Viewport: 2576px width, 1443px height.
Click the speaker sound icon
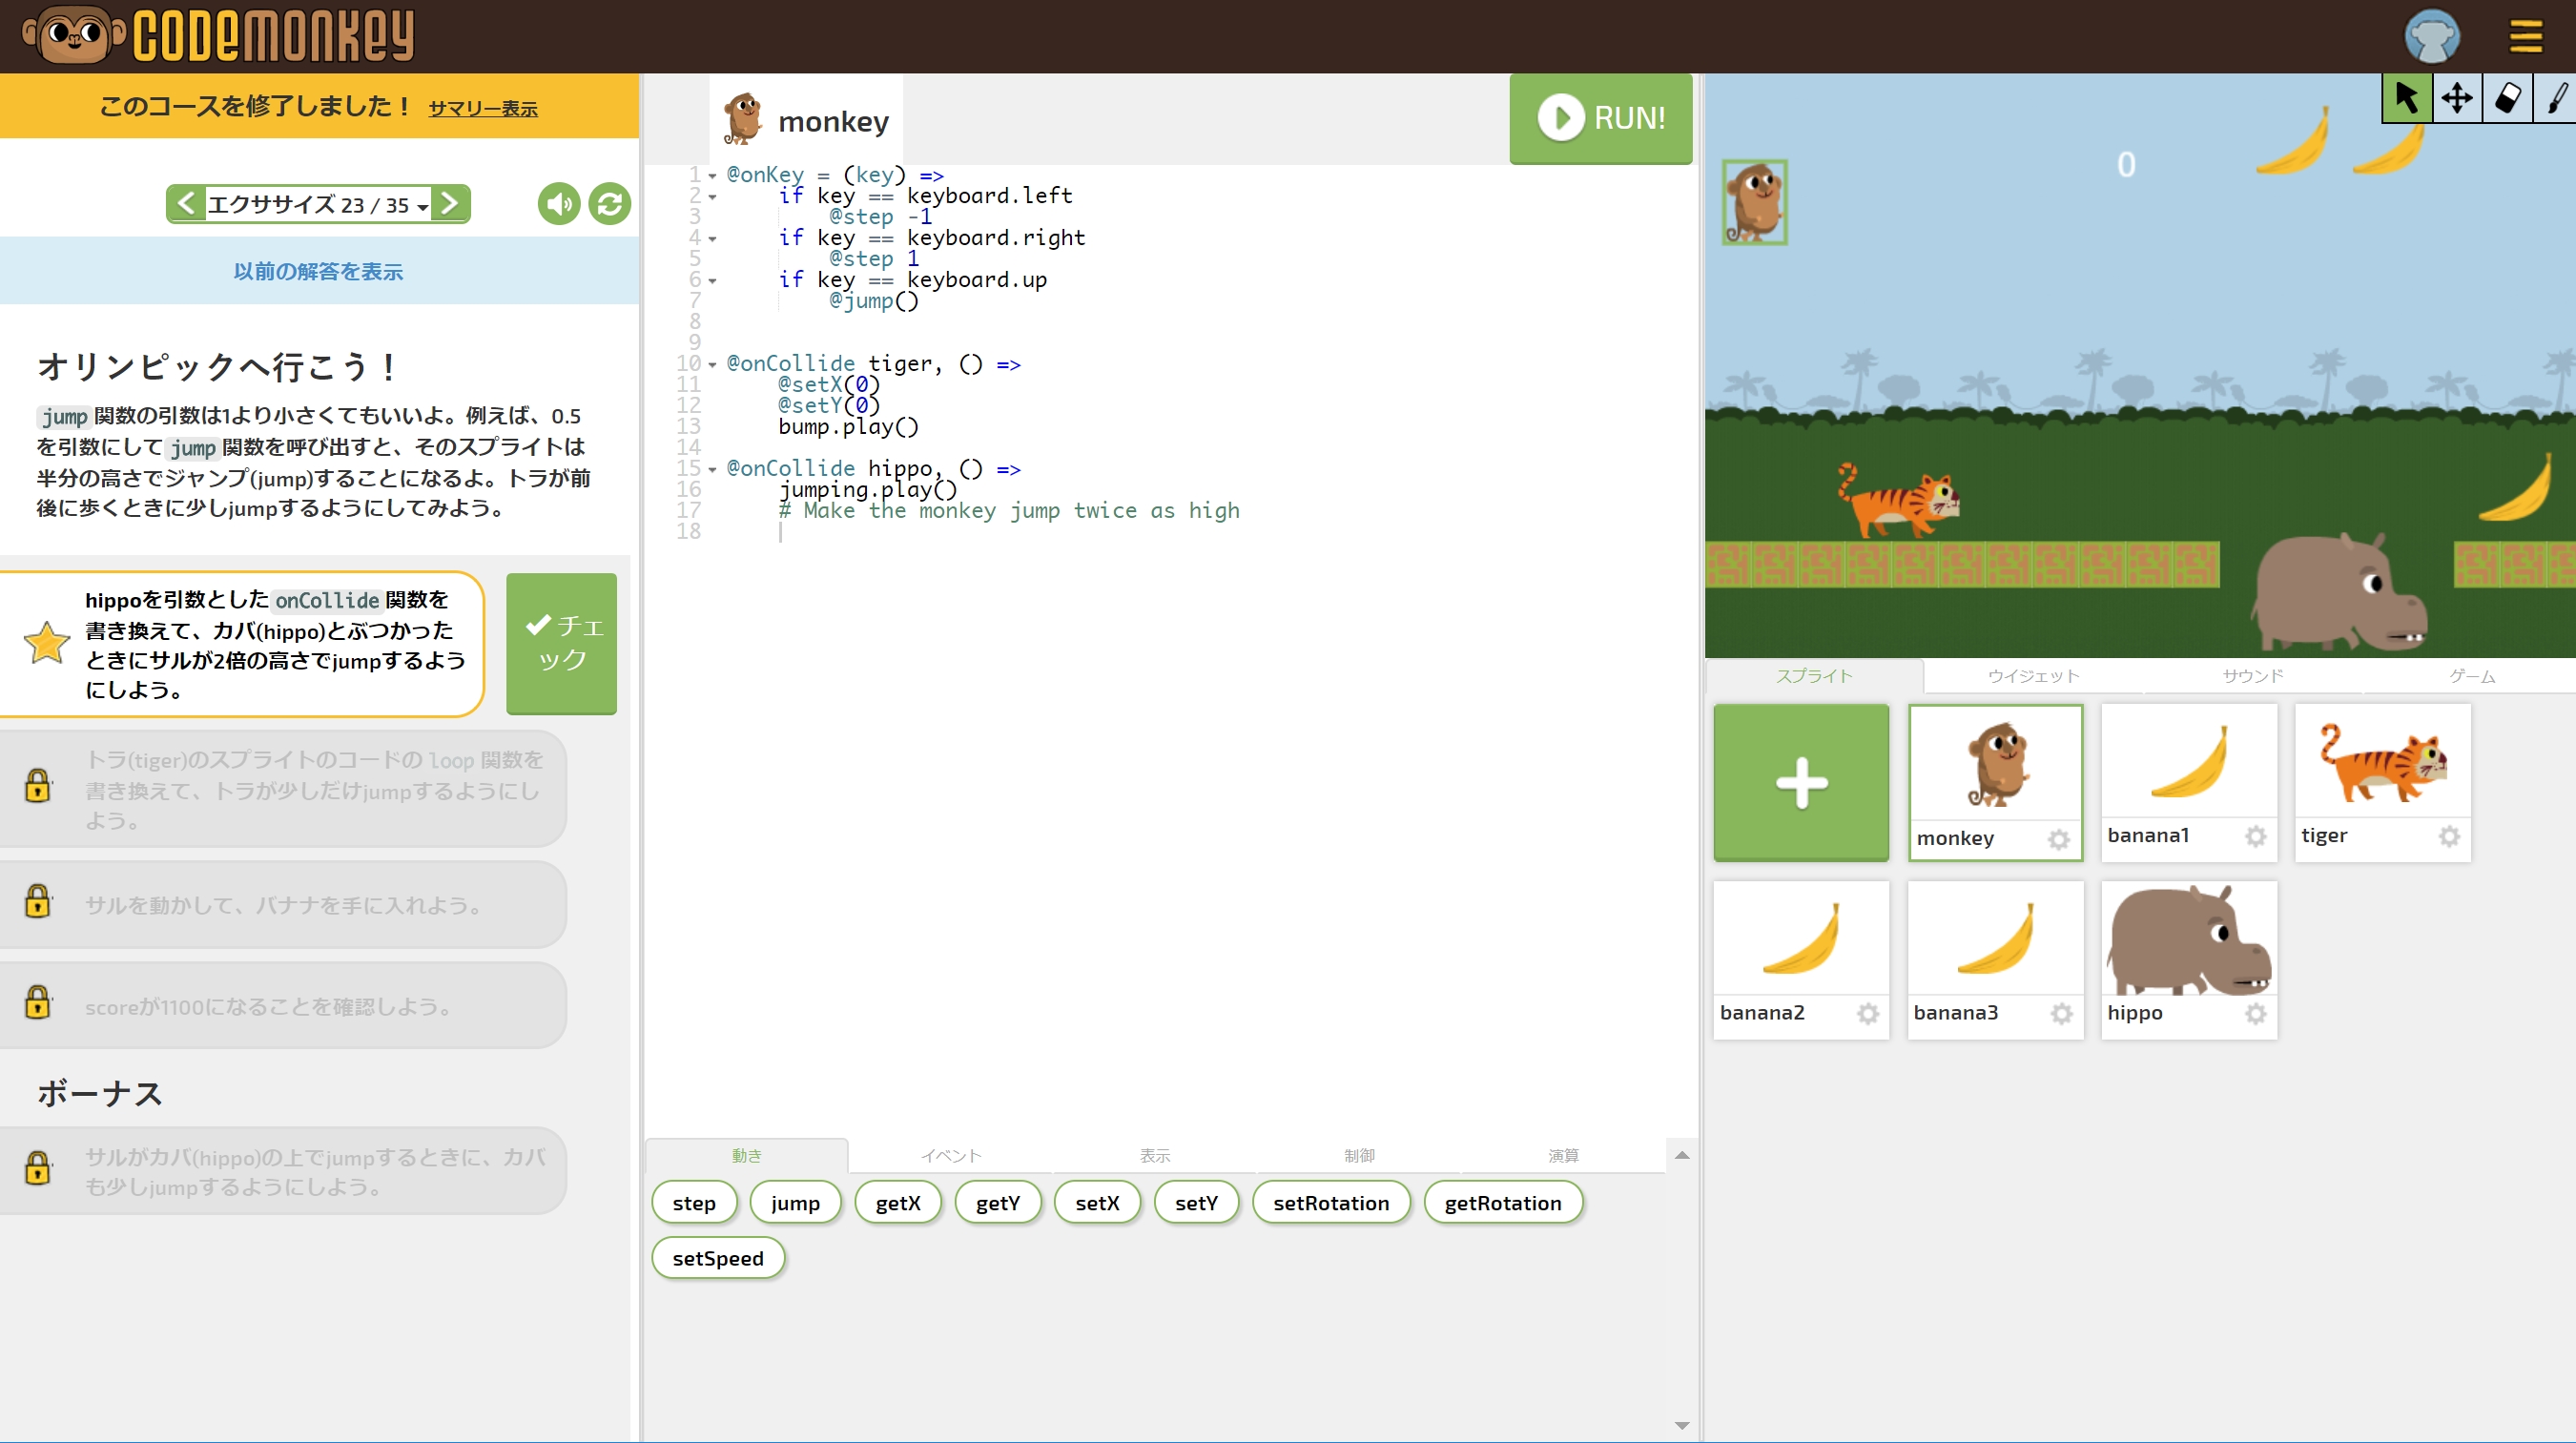(559, 204)
